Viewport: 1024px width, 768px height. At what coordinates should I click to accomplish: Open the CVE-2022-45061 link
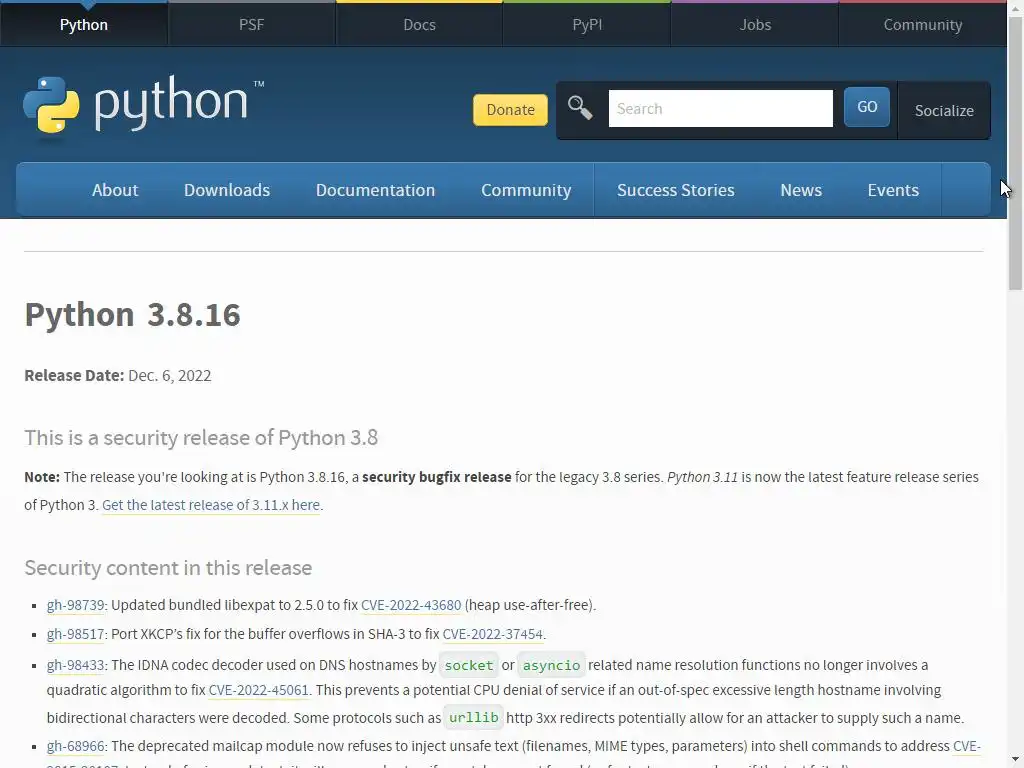point(258,690)
